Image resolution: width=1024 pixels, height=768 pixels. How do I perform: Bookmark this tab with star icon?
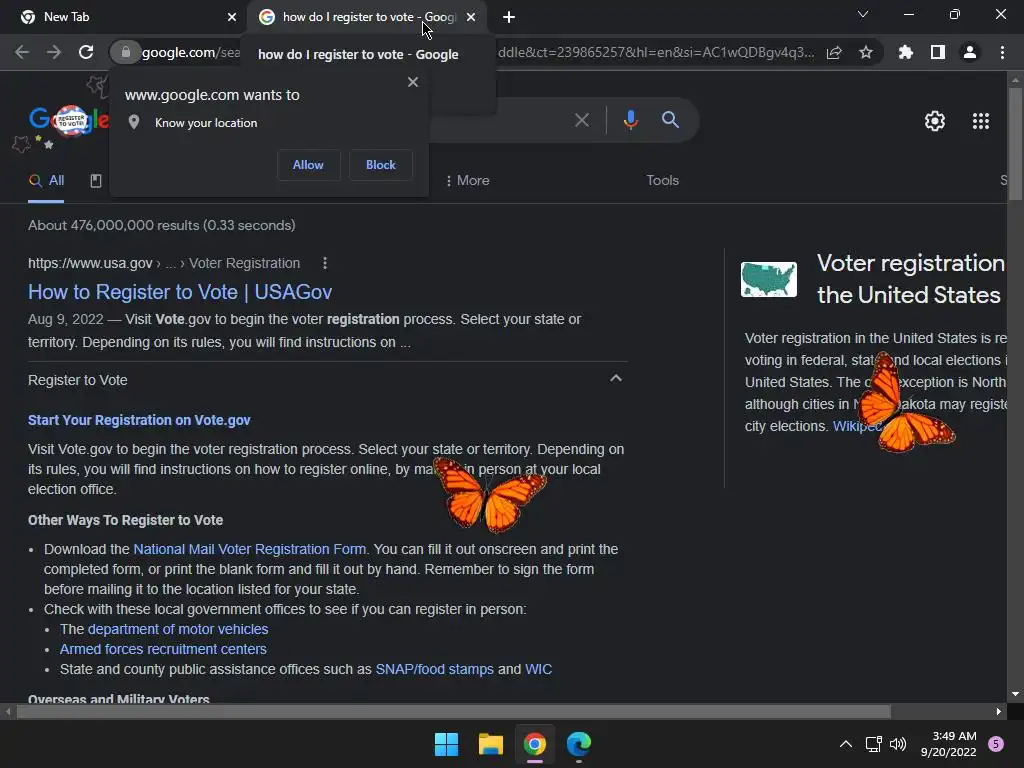tap(866, 52)
